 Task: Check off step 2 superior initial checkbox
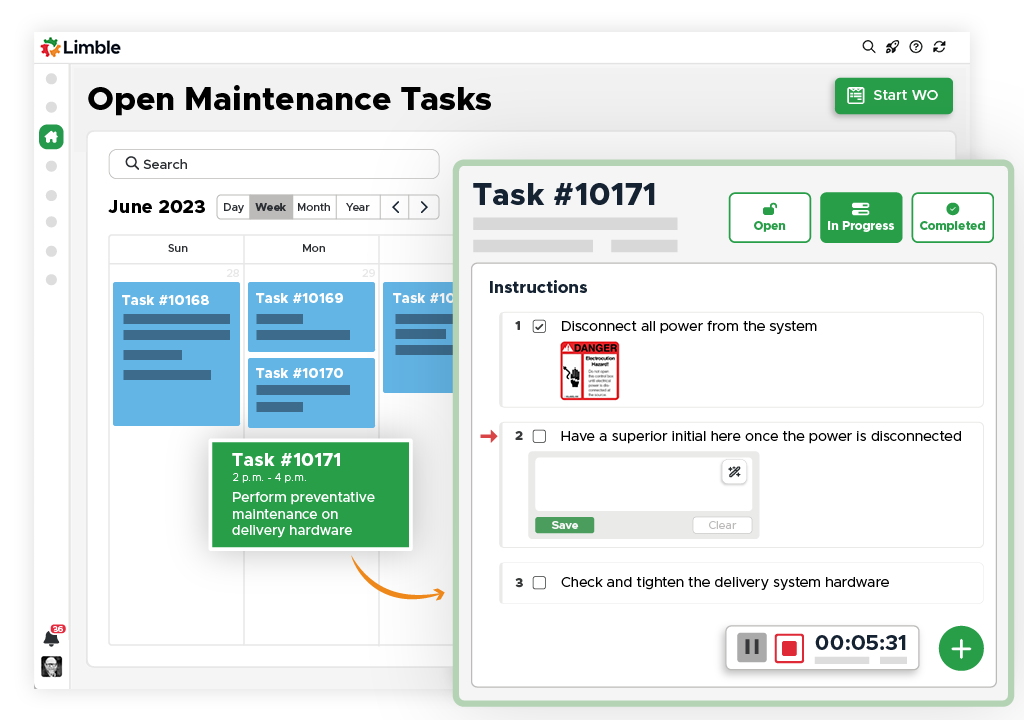click(x=539, y=436)
